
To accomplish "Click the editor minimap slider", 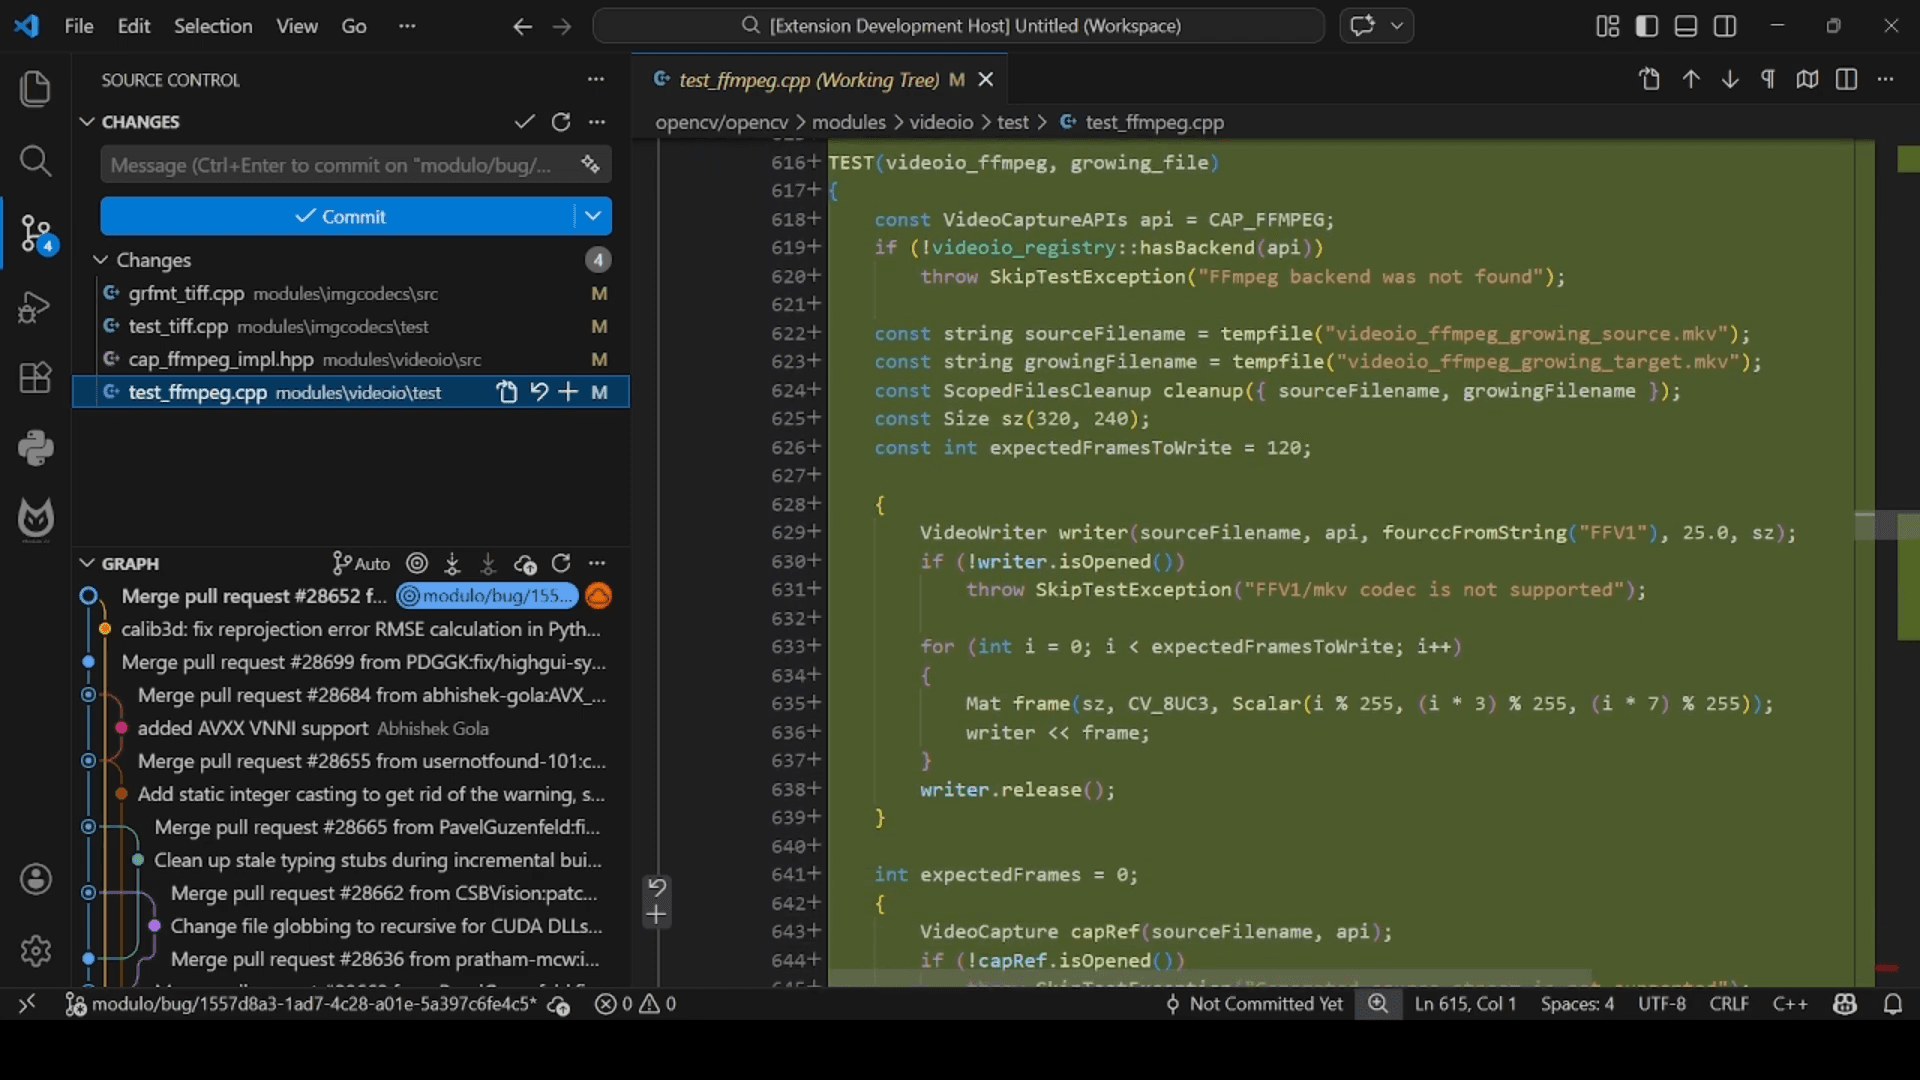I will pos(1887,525).
